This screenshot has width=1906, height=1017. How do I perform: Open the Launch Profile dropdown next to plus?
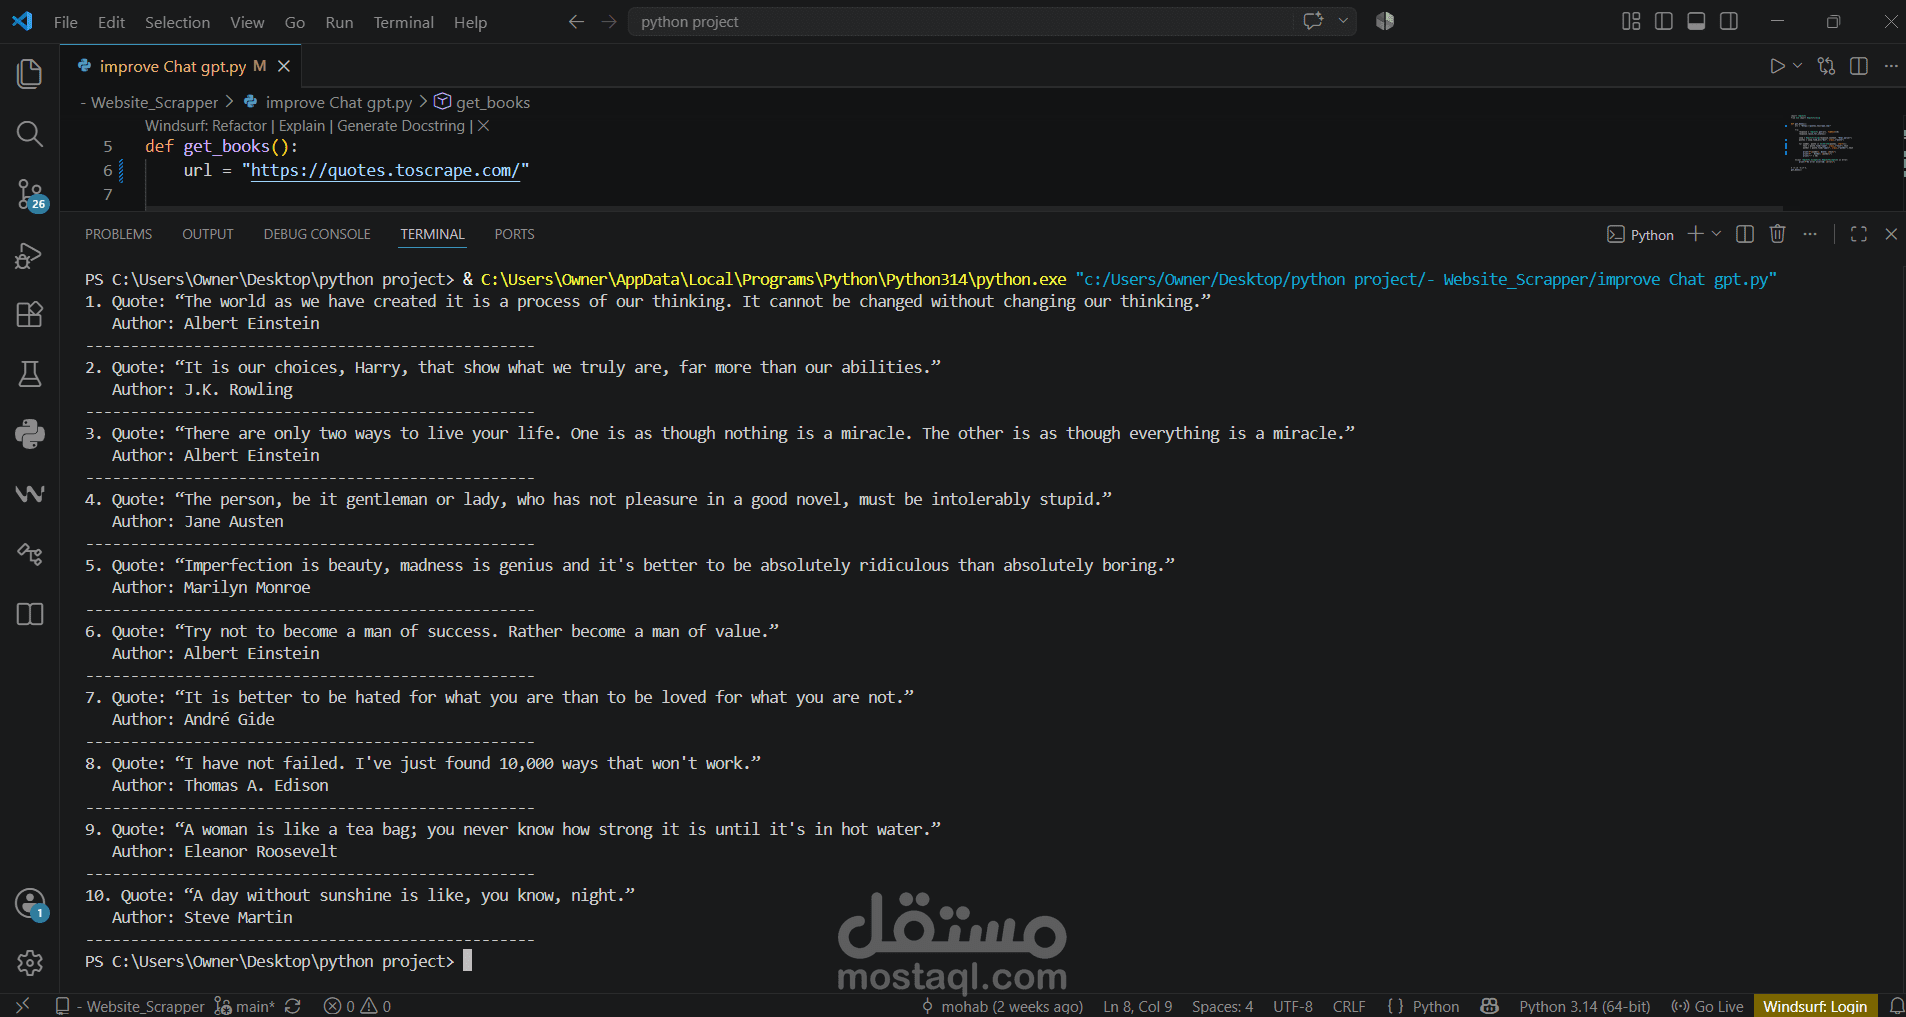click(x=1717, y=234)
